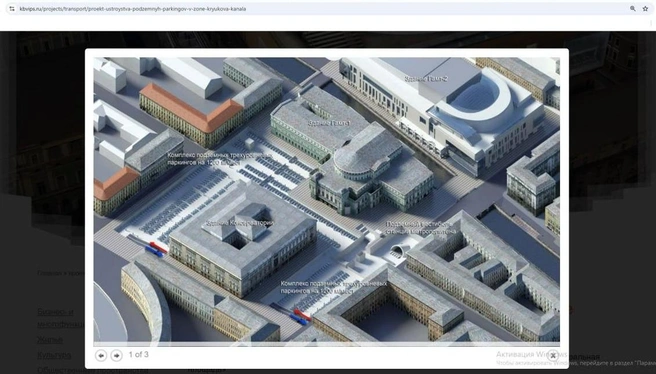Image resolution: width=656 pixels, height=374 pixels.
Task: Close the image lightbox with X
Action: pos(553,356)
